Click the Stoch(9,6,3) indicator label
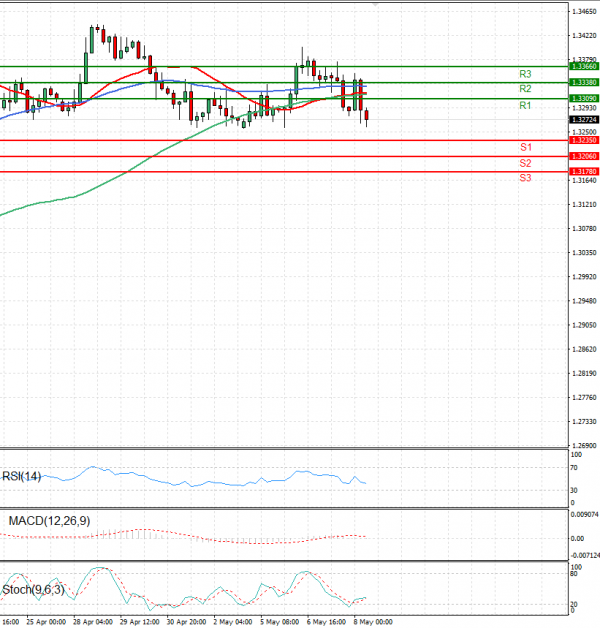 [31, 589]
